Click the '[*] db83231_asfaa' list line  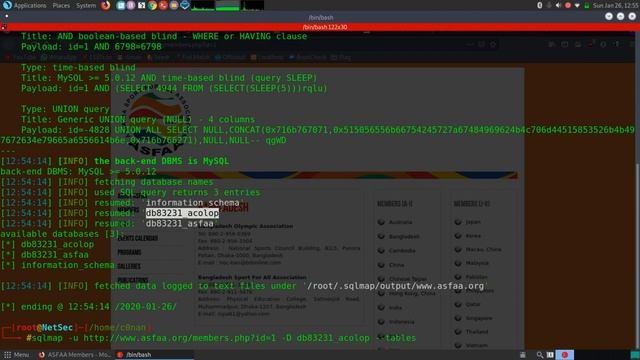click(44, 255)
